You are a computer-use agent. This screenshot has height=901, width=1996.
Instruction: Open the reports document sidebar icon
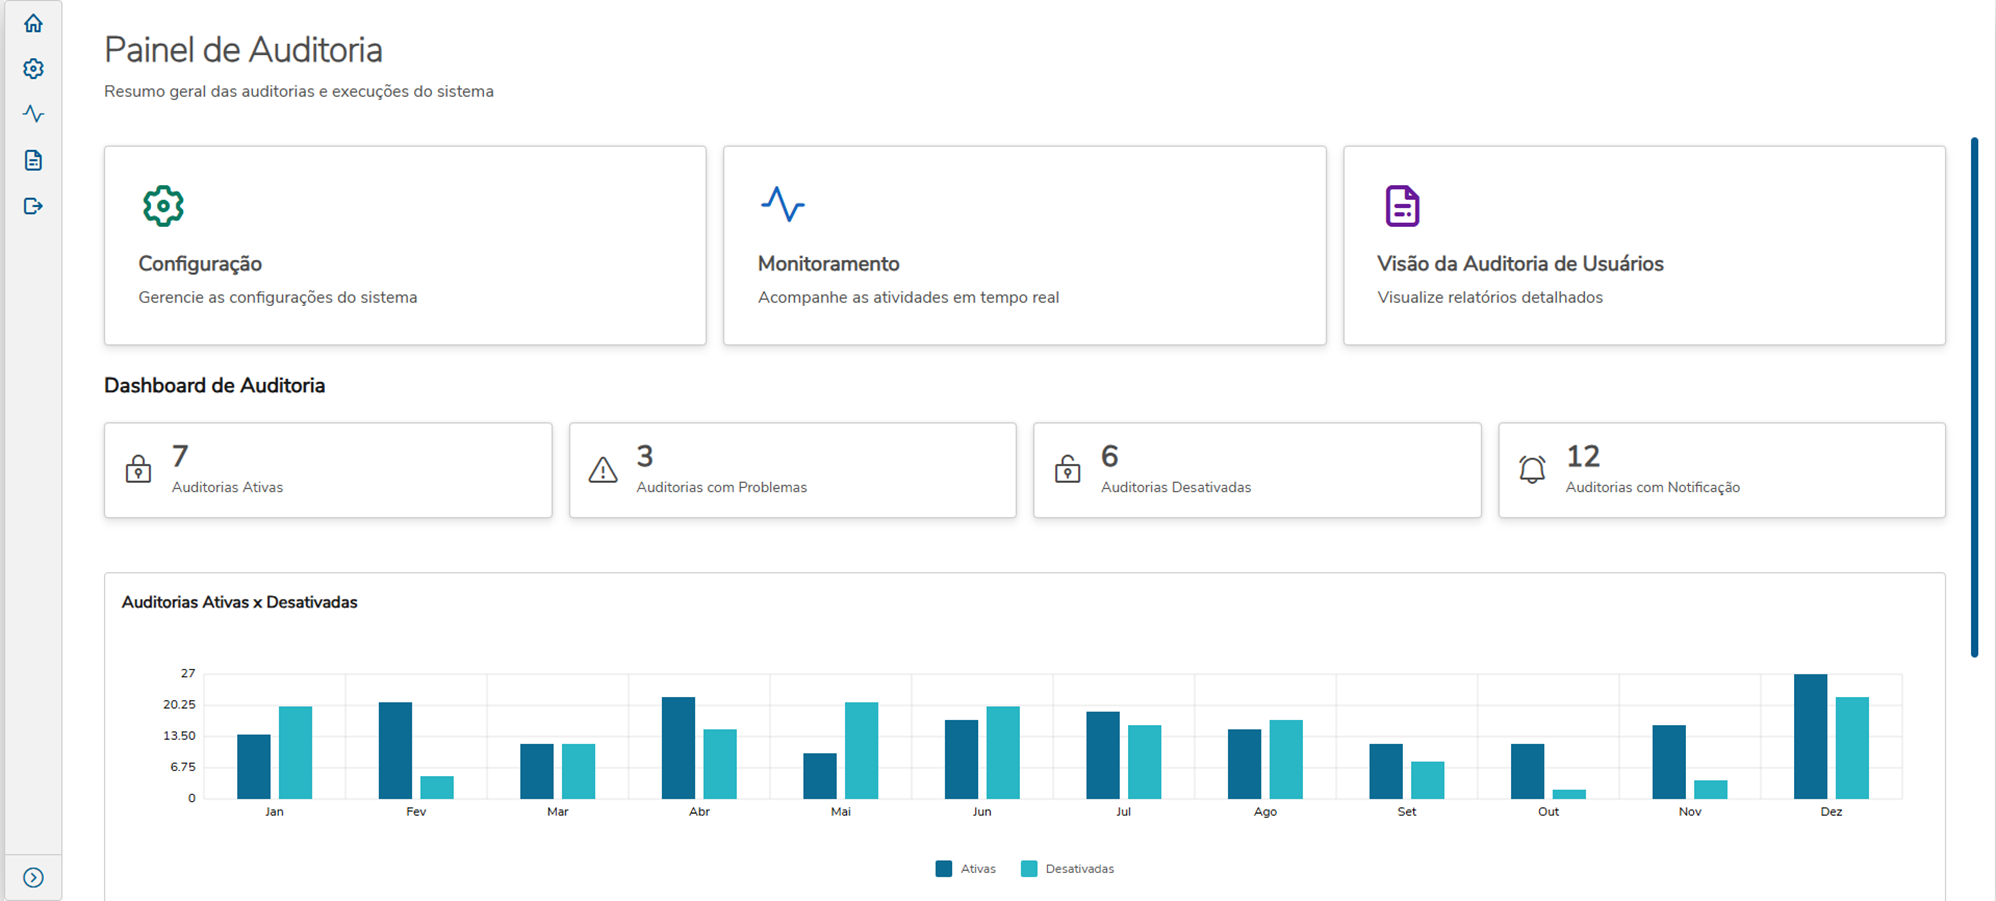(33, 160)
